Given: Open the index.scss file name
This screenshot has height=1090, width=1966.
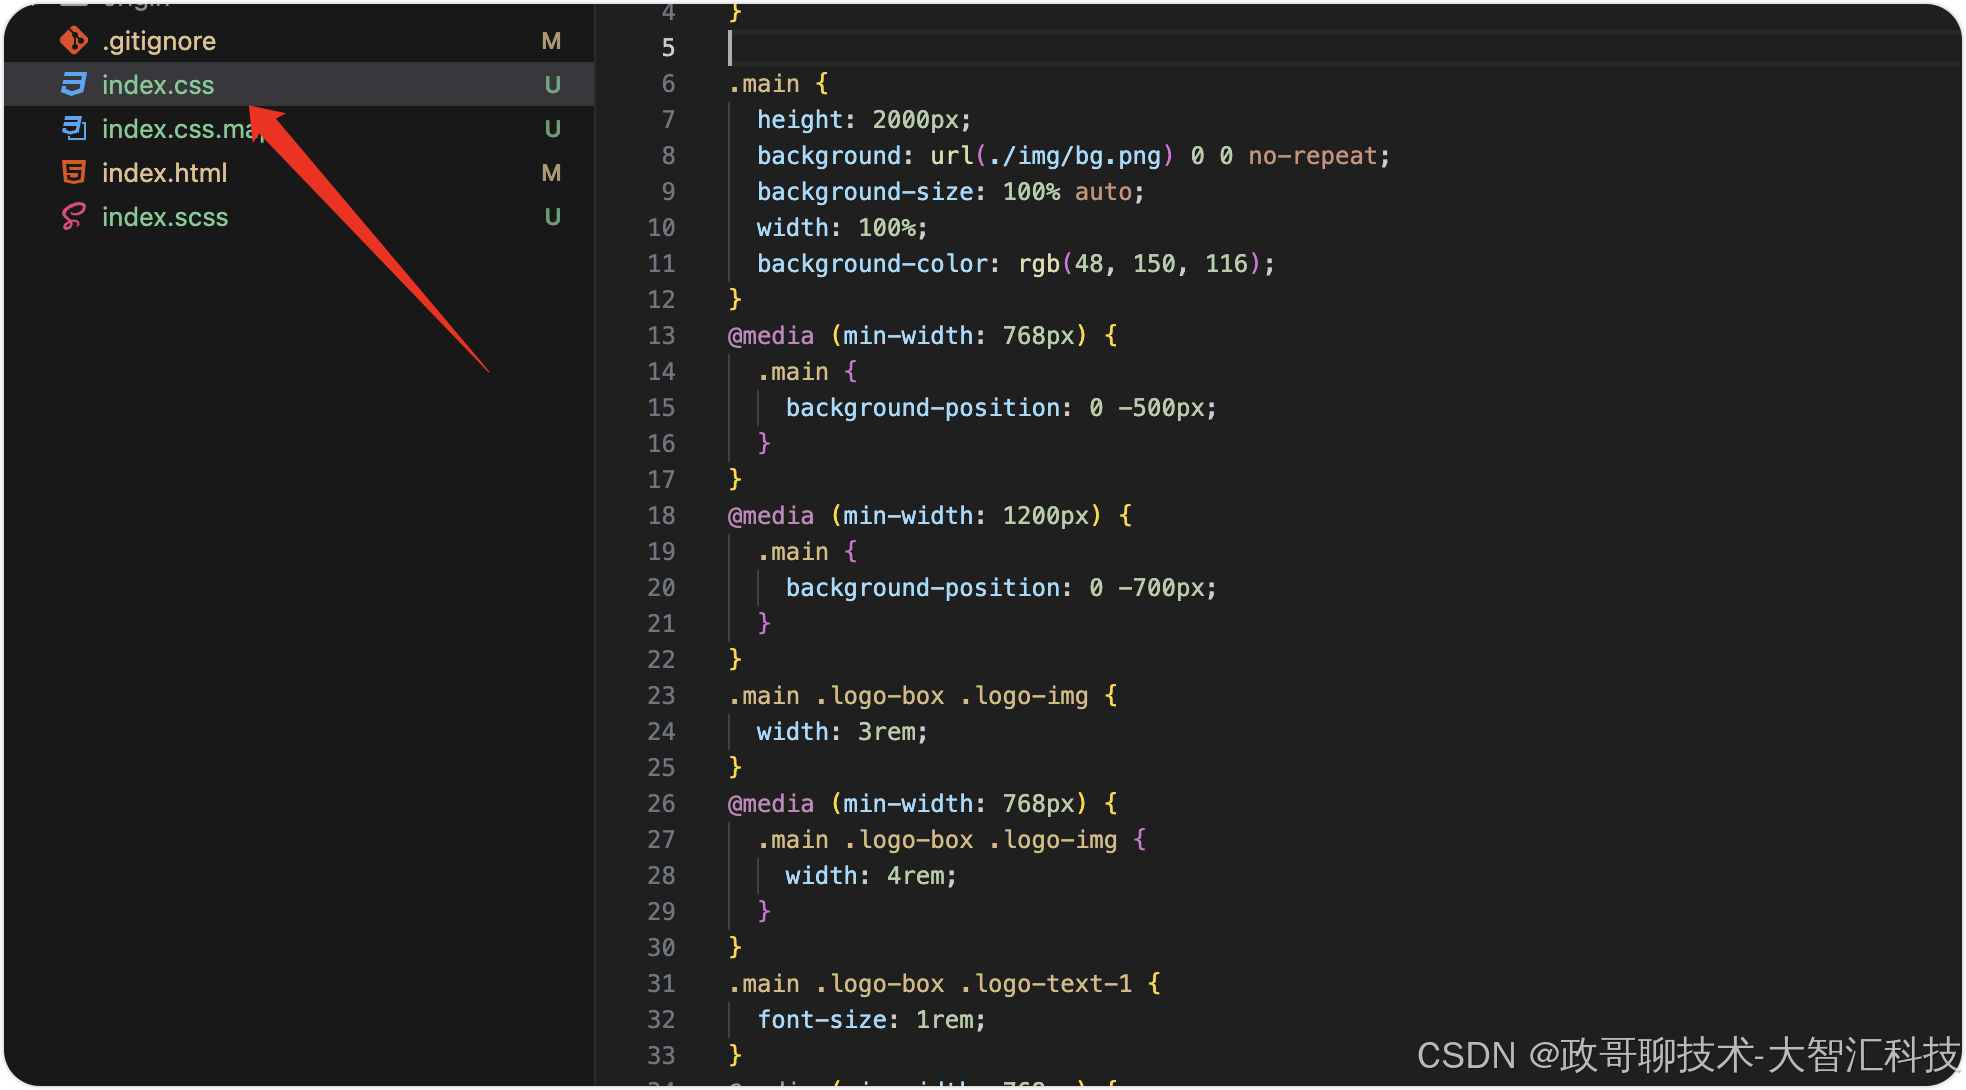Looking at the screenshot, I should [165, 217].
